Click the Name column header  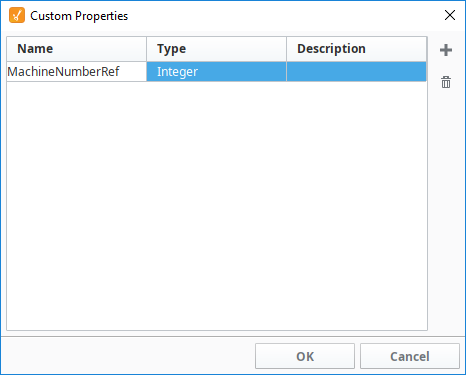(x=76, y=49)
